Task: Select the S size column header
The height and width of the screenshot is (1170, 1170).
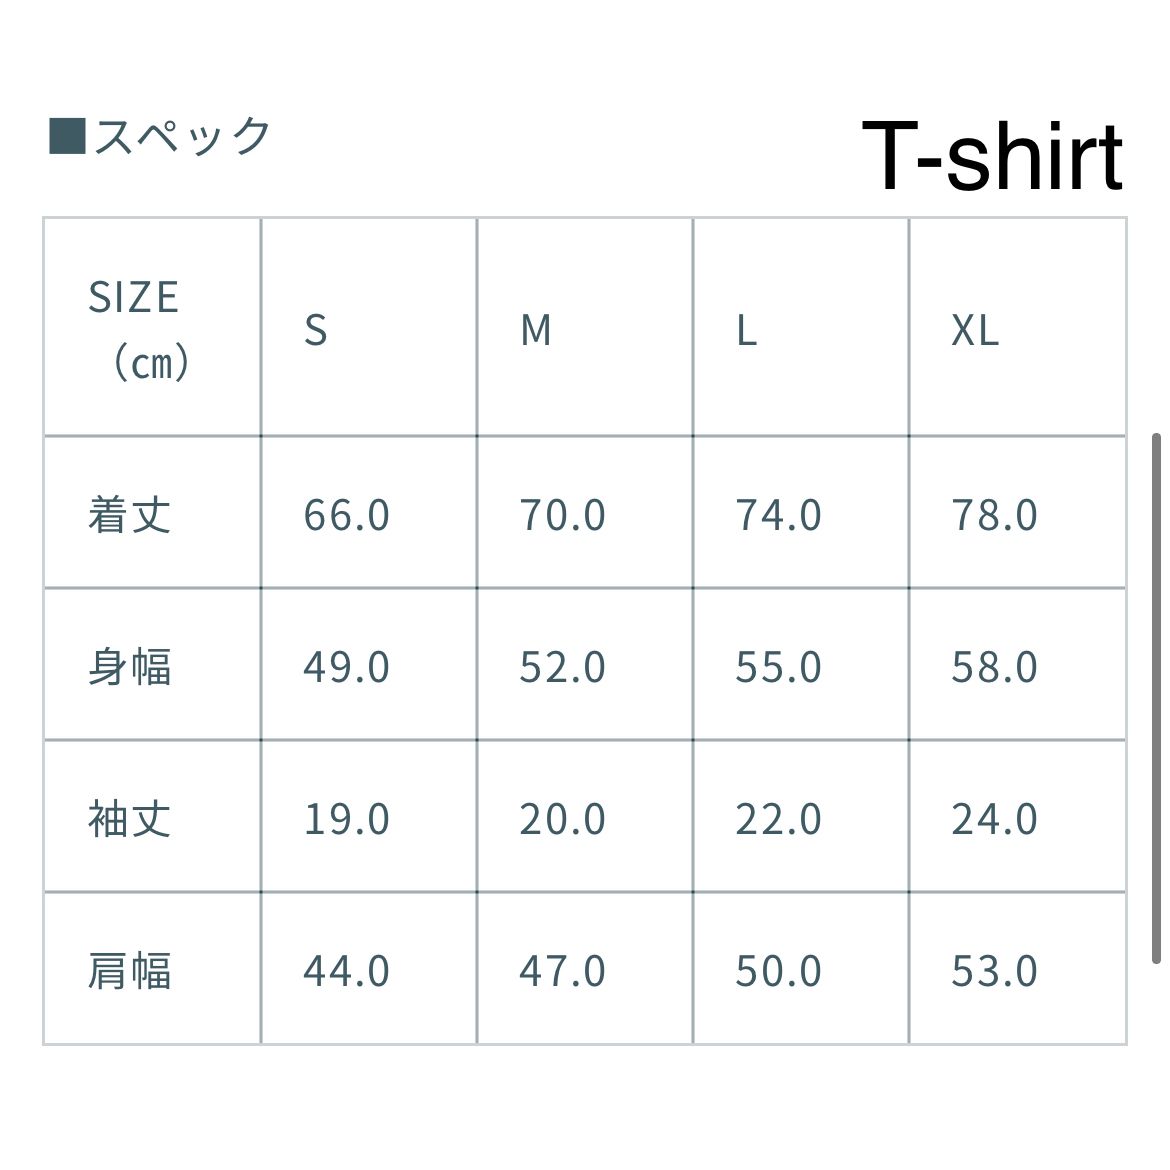Action: click(316, 330)
